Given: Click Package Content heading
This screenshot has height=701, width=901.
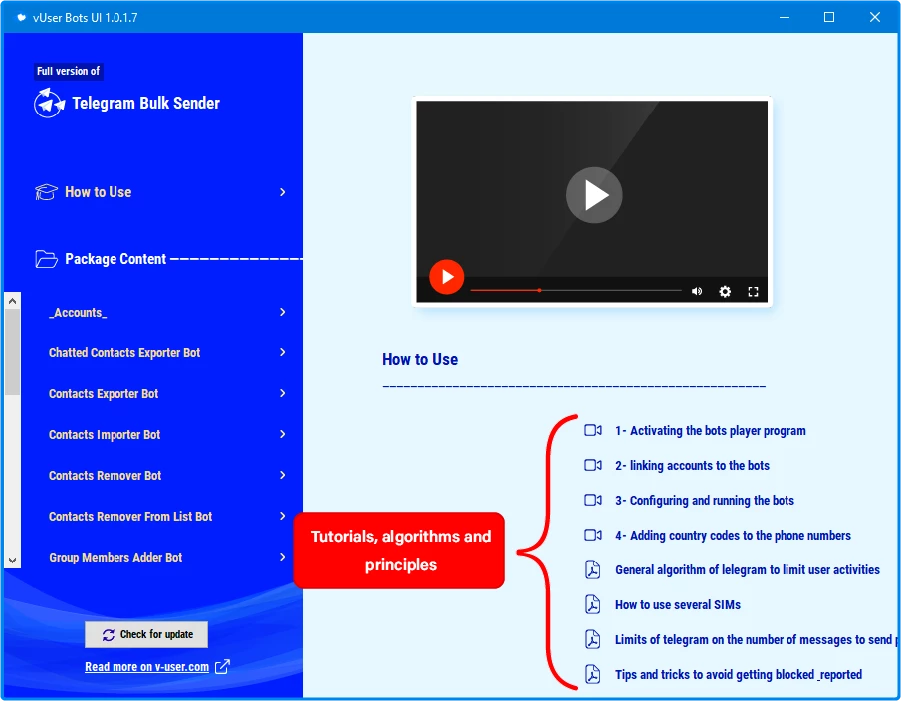Looking at the screenshot, I should pyautogui.click(x=115, y=259).
